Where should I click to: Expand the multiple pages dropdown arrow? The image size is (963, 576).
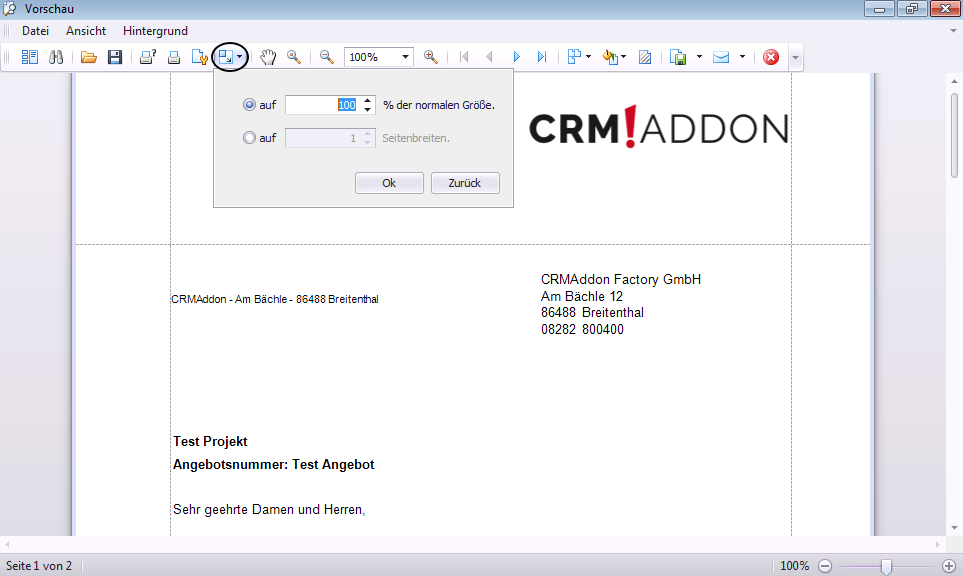point(588,57)
